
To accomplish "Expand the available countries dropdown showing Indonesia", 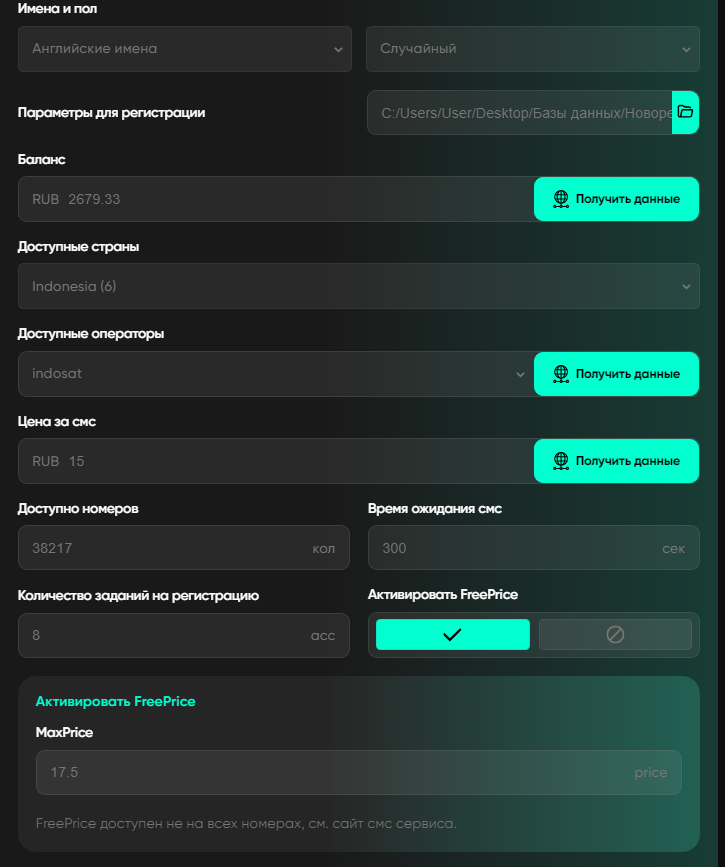I will point(358,286).
